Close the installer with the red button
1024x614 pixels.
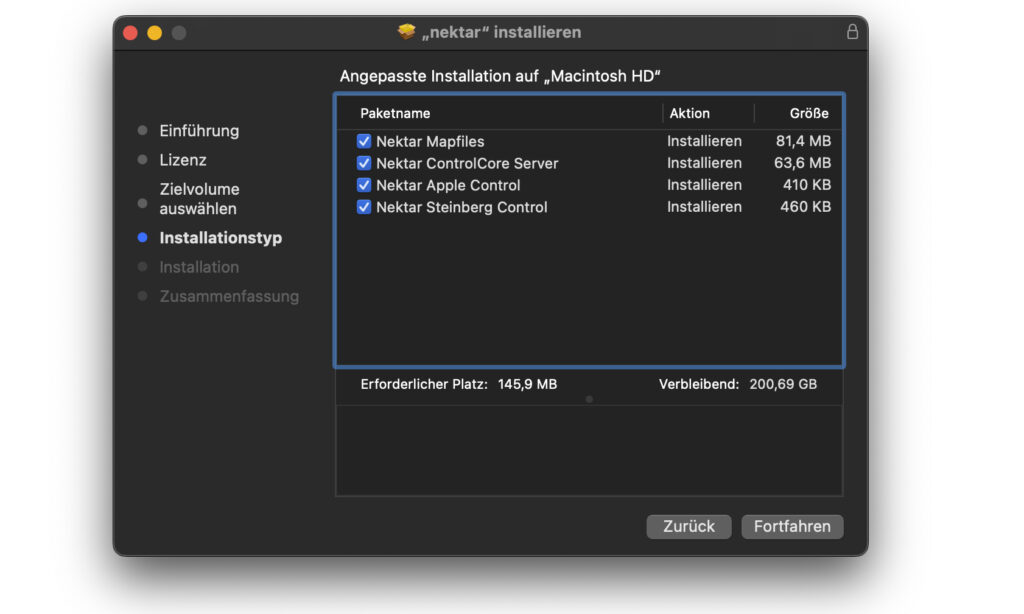pyautogui.click(x=131, y=33)
